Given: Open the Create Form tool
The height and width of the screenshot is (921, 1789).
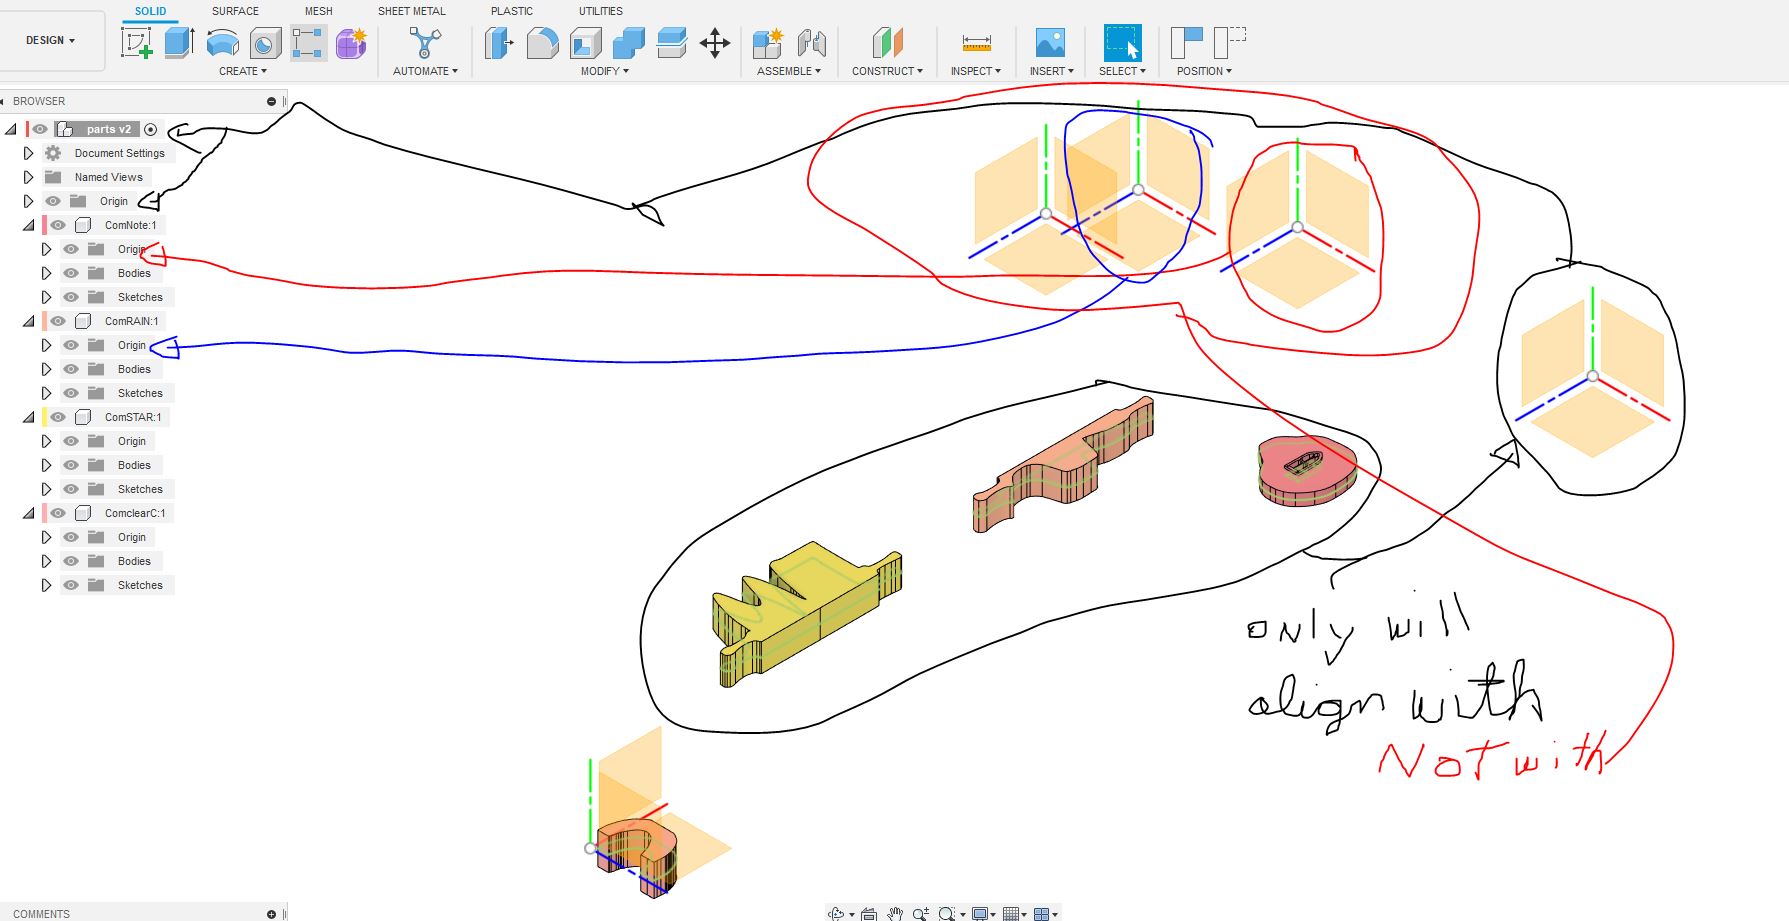Looking at the screenshot, I should click(351, 45).
